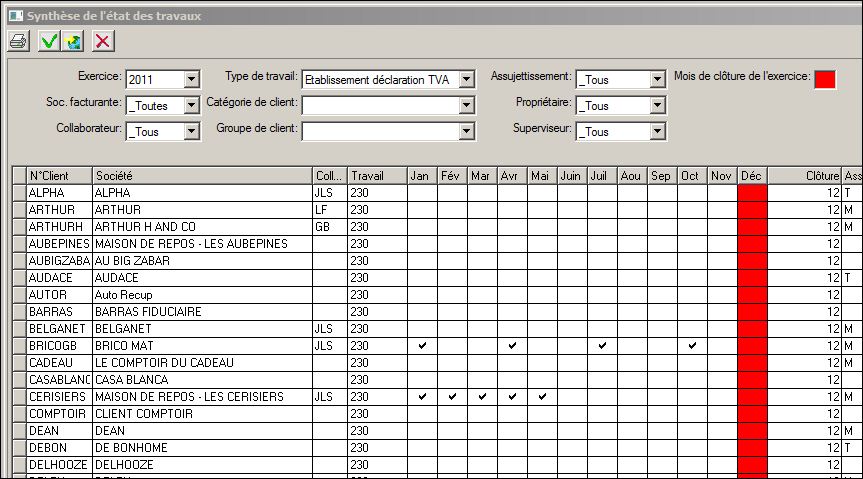
Task: Click the Travail column header
Action: [x=376, y=176]
